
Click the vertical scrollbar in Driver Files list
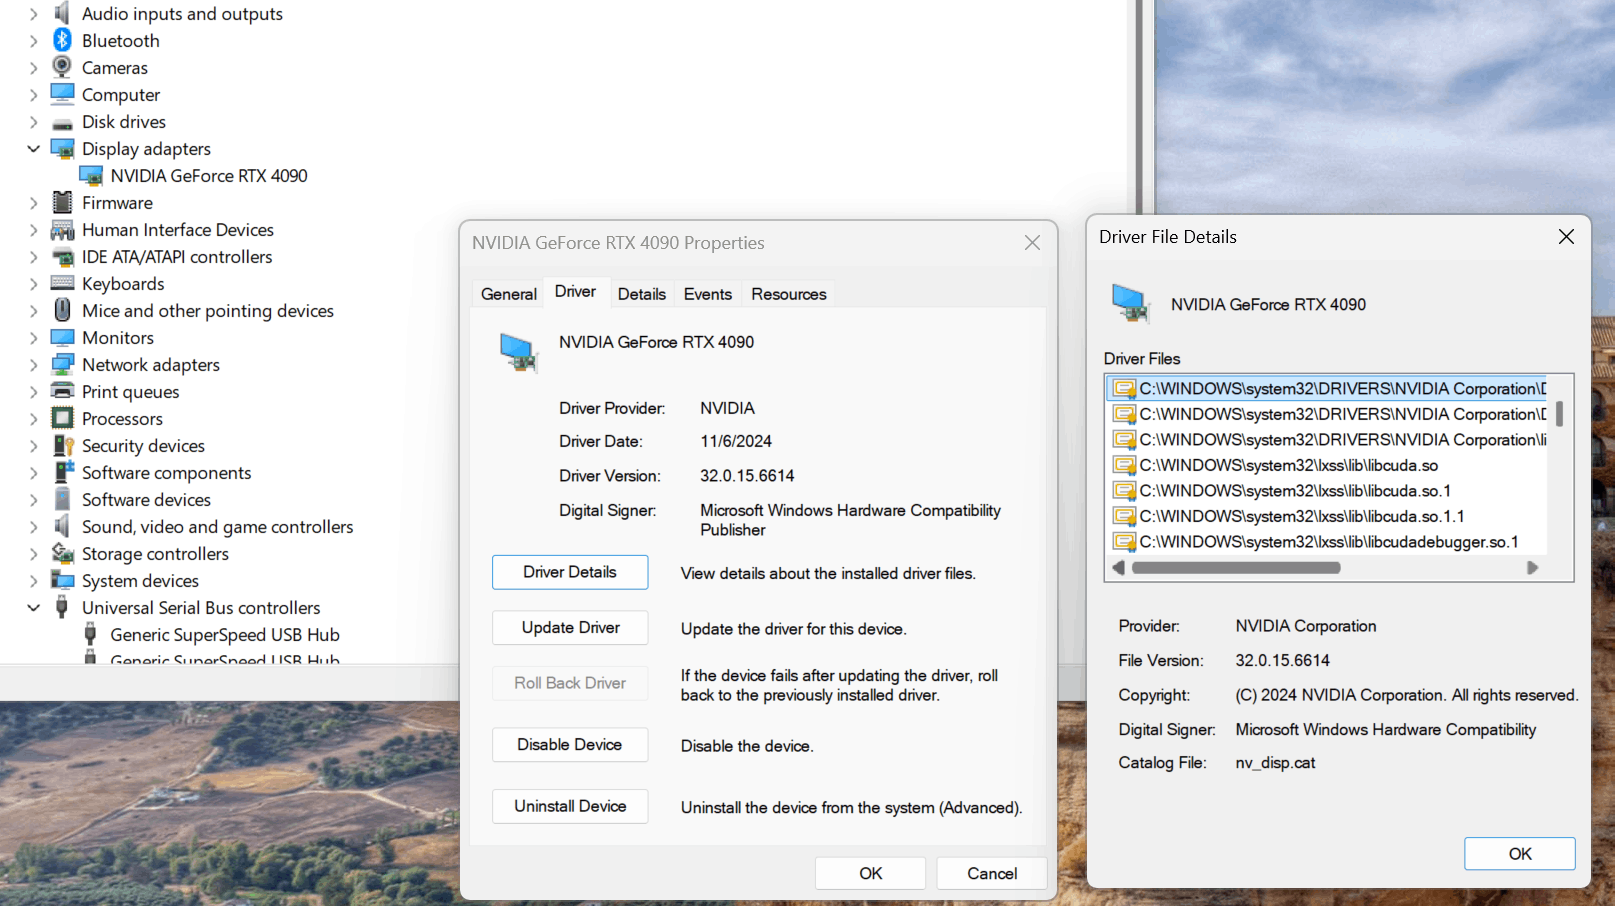1560,413
